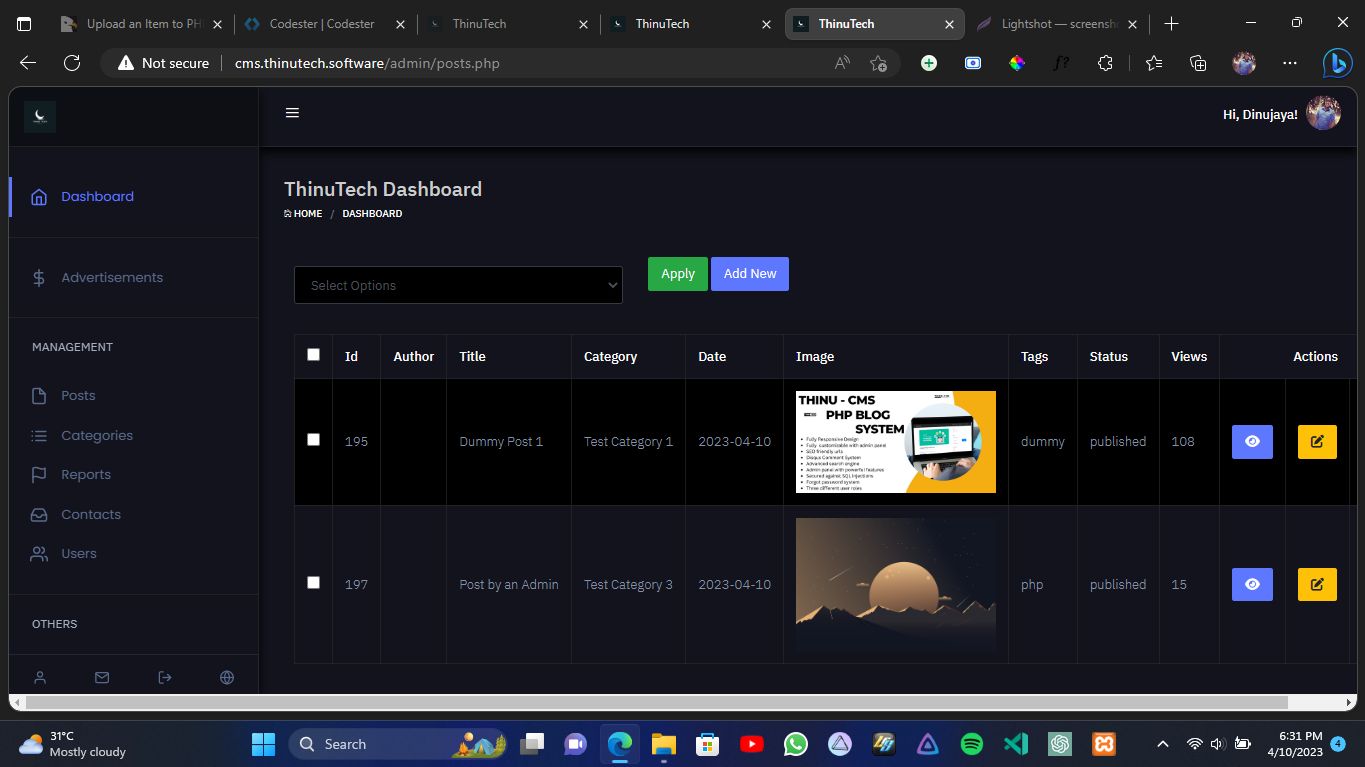Open the mail icon in sidebar footer

coord(102,678)
